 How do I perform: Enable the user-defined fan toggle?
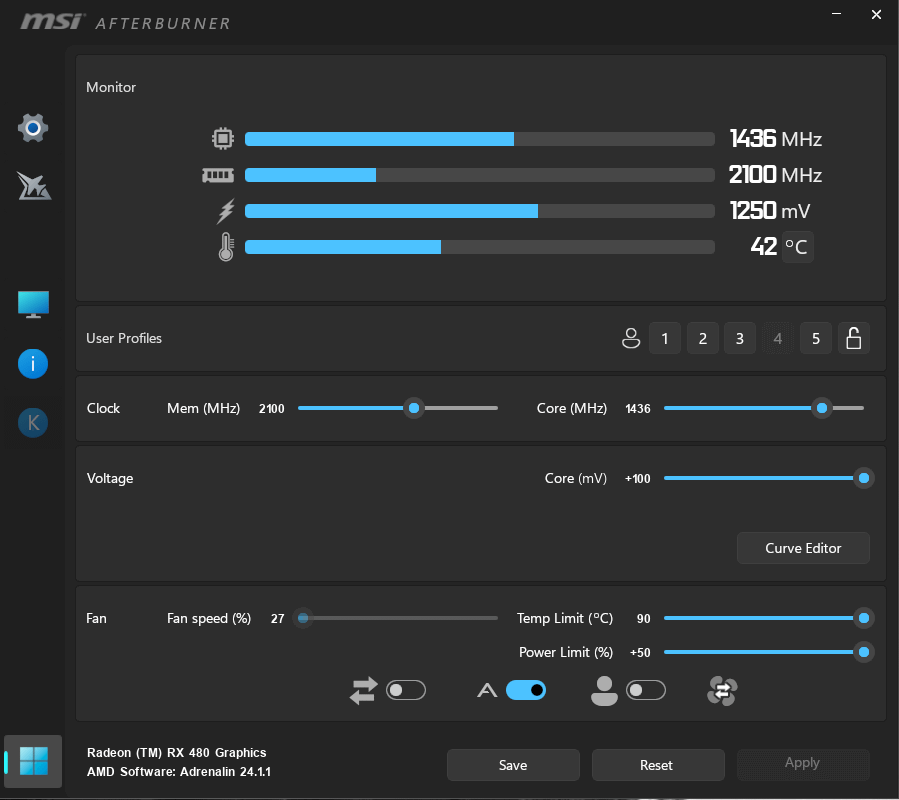tap(646, 690)
